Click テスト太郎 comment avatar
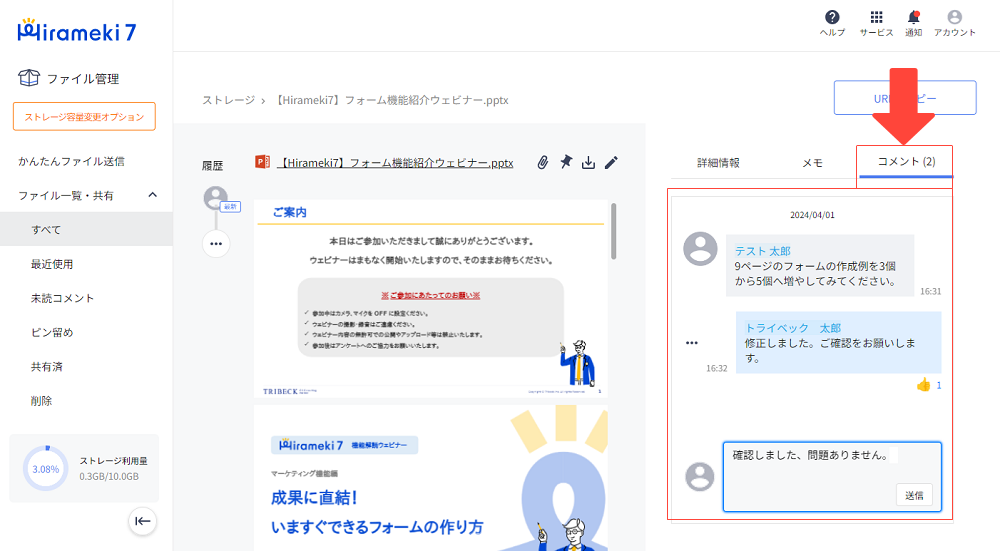 (700, 249)
